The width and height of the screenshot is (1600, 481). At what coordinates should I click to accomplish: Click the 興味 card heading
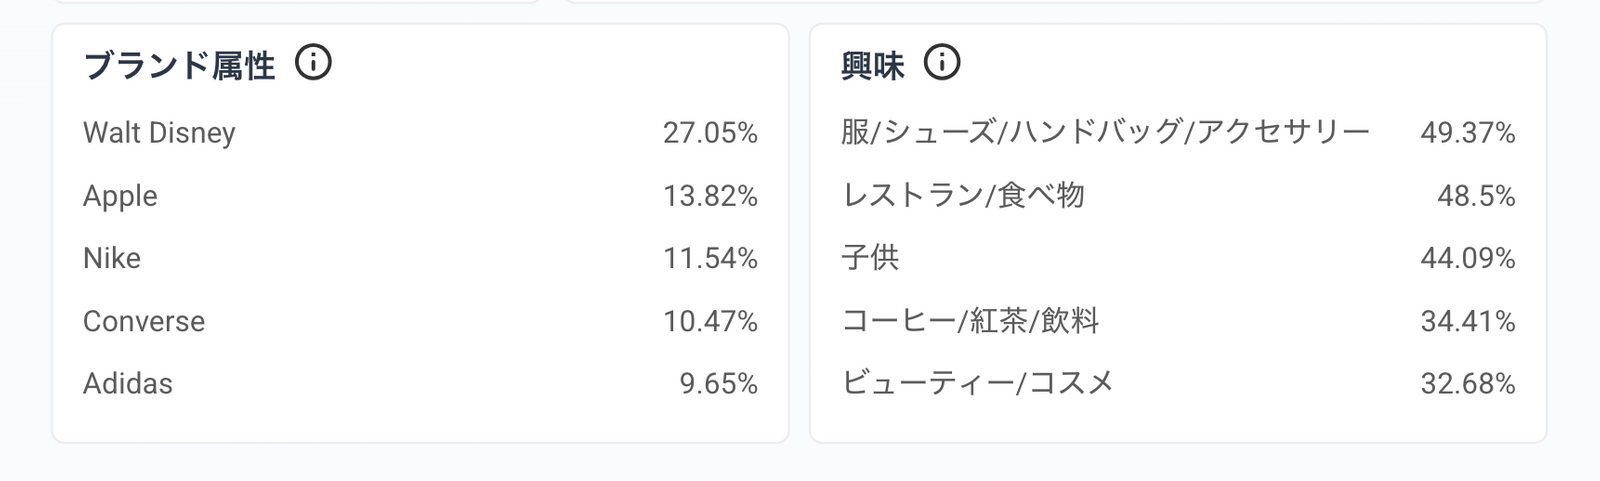point(873,66)
